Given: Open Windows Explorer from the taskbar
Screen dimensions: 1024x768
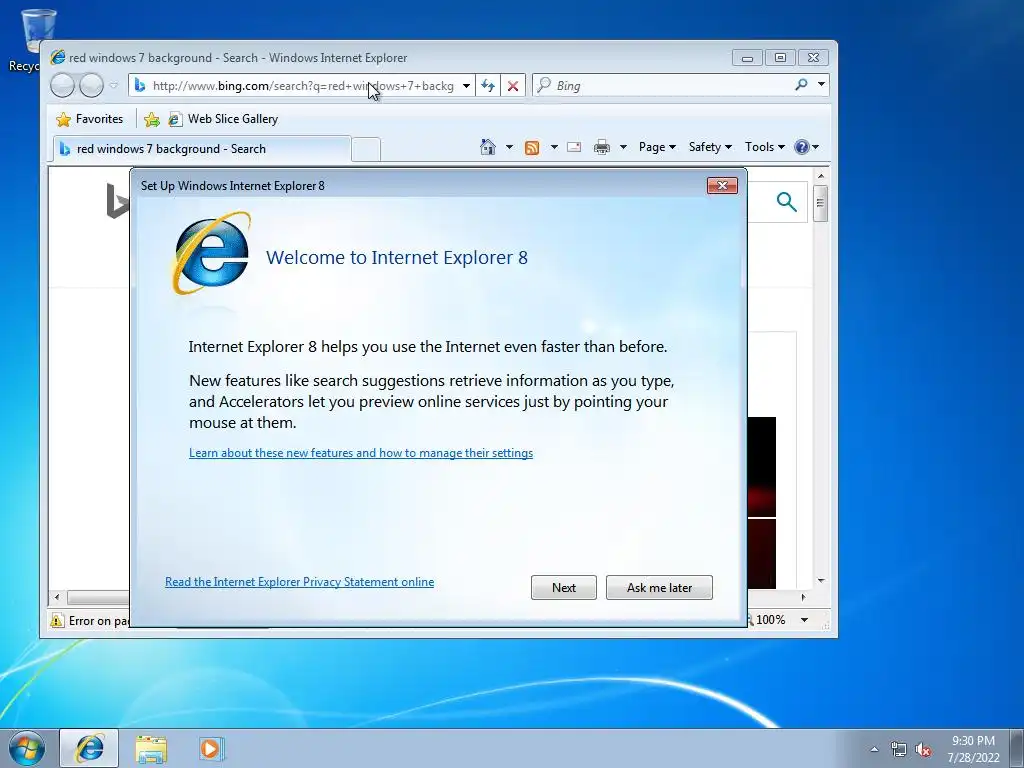Looking at the screenshot, I should 151,748.
